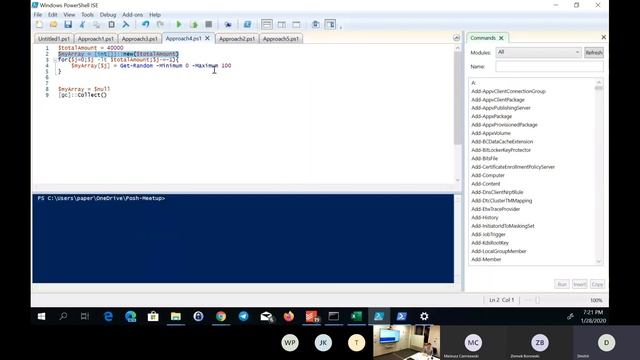The width and height of the screenshot is (640, 360).
Task: Save the script with the floppy disk icon
Action: pos(68,24)
